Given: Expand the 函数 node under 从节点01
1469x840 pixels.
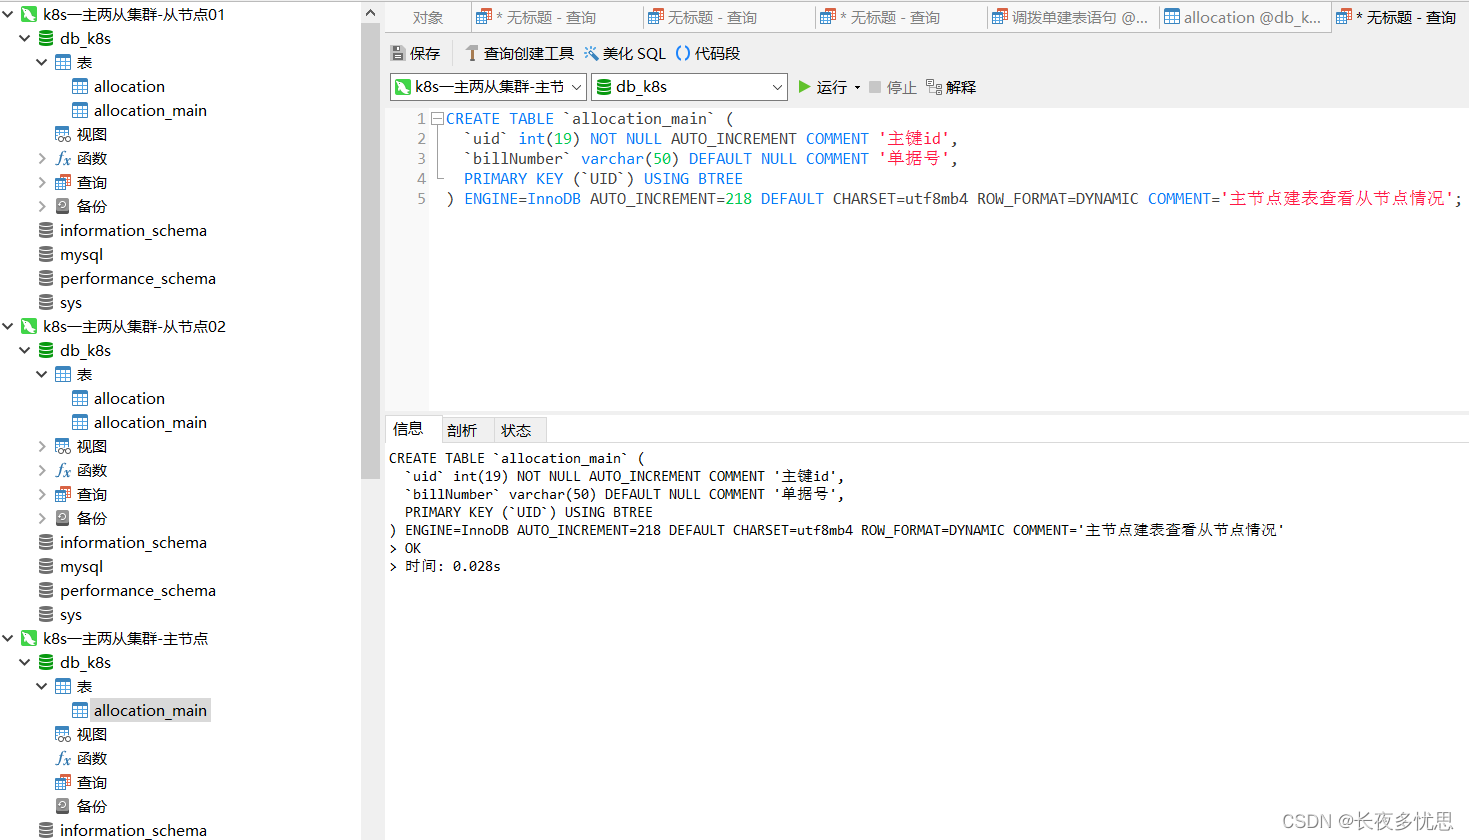Looking at the screenshot, I should coord(42,159).
